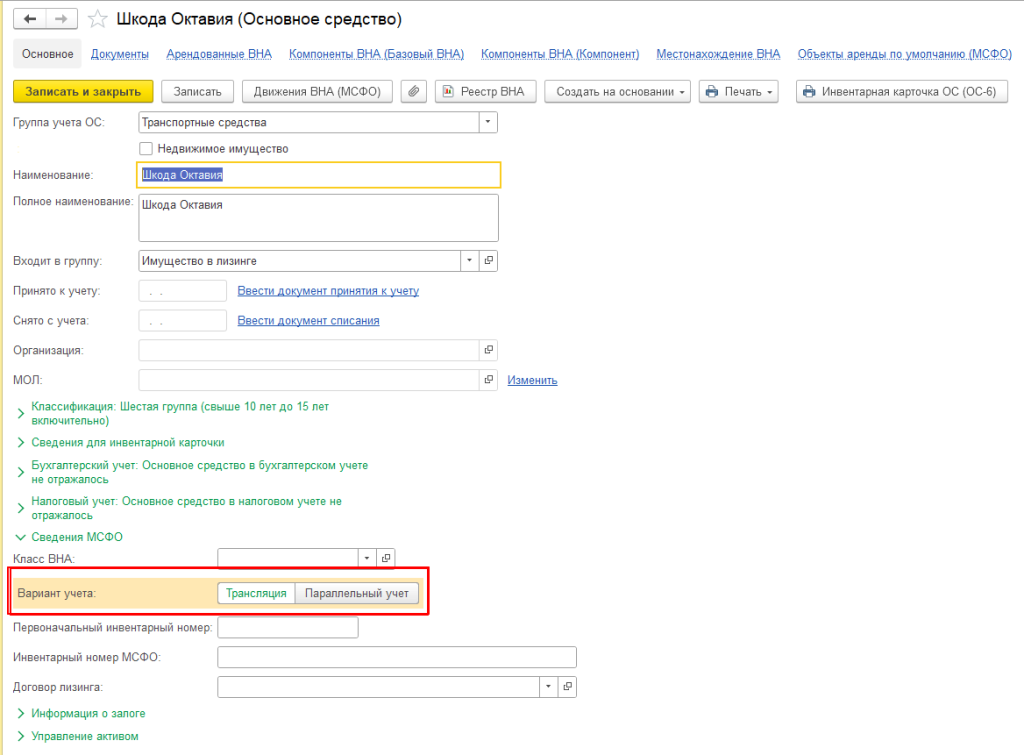Click open icon next to Класс ВНА
Screen dimensions: 1024x755
(388, 558)
